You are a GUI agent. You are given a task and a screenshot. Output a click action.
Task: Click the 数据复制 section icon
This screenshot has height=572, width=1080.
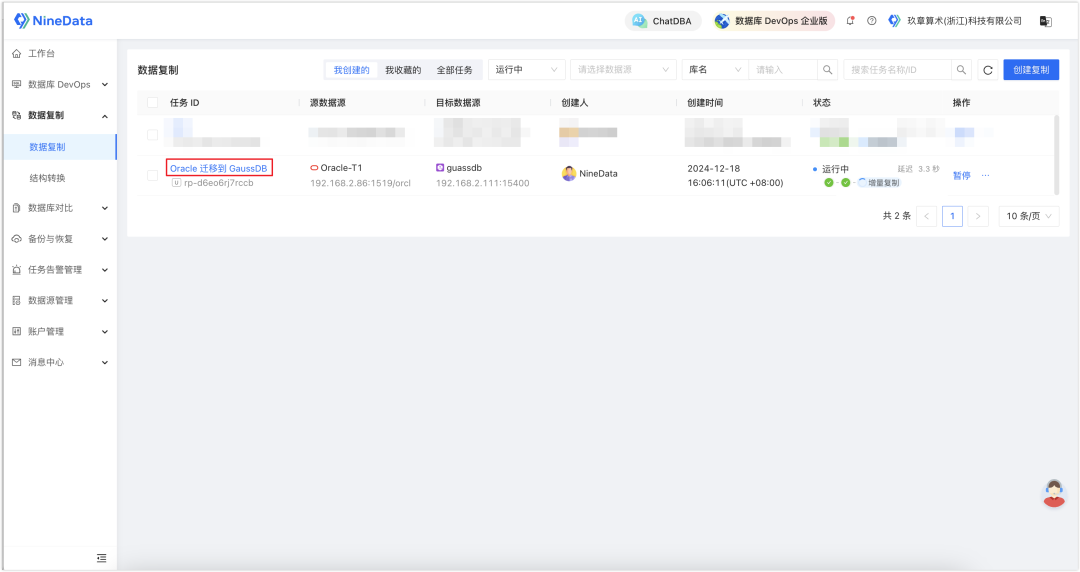[17, 115]
